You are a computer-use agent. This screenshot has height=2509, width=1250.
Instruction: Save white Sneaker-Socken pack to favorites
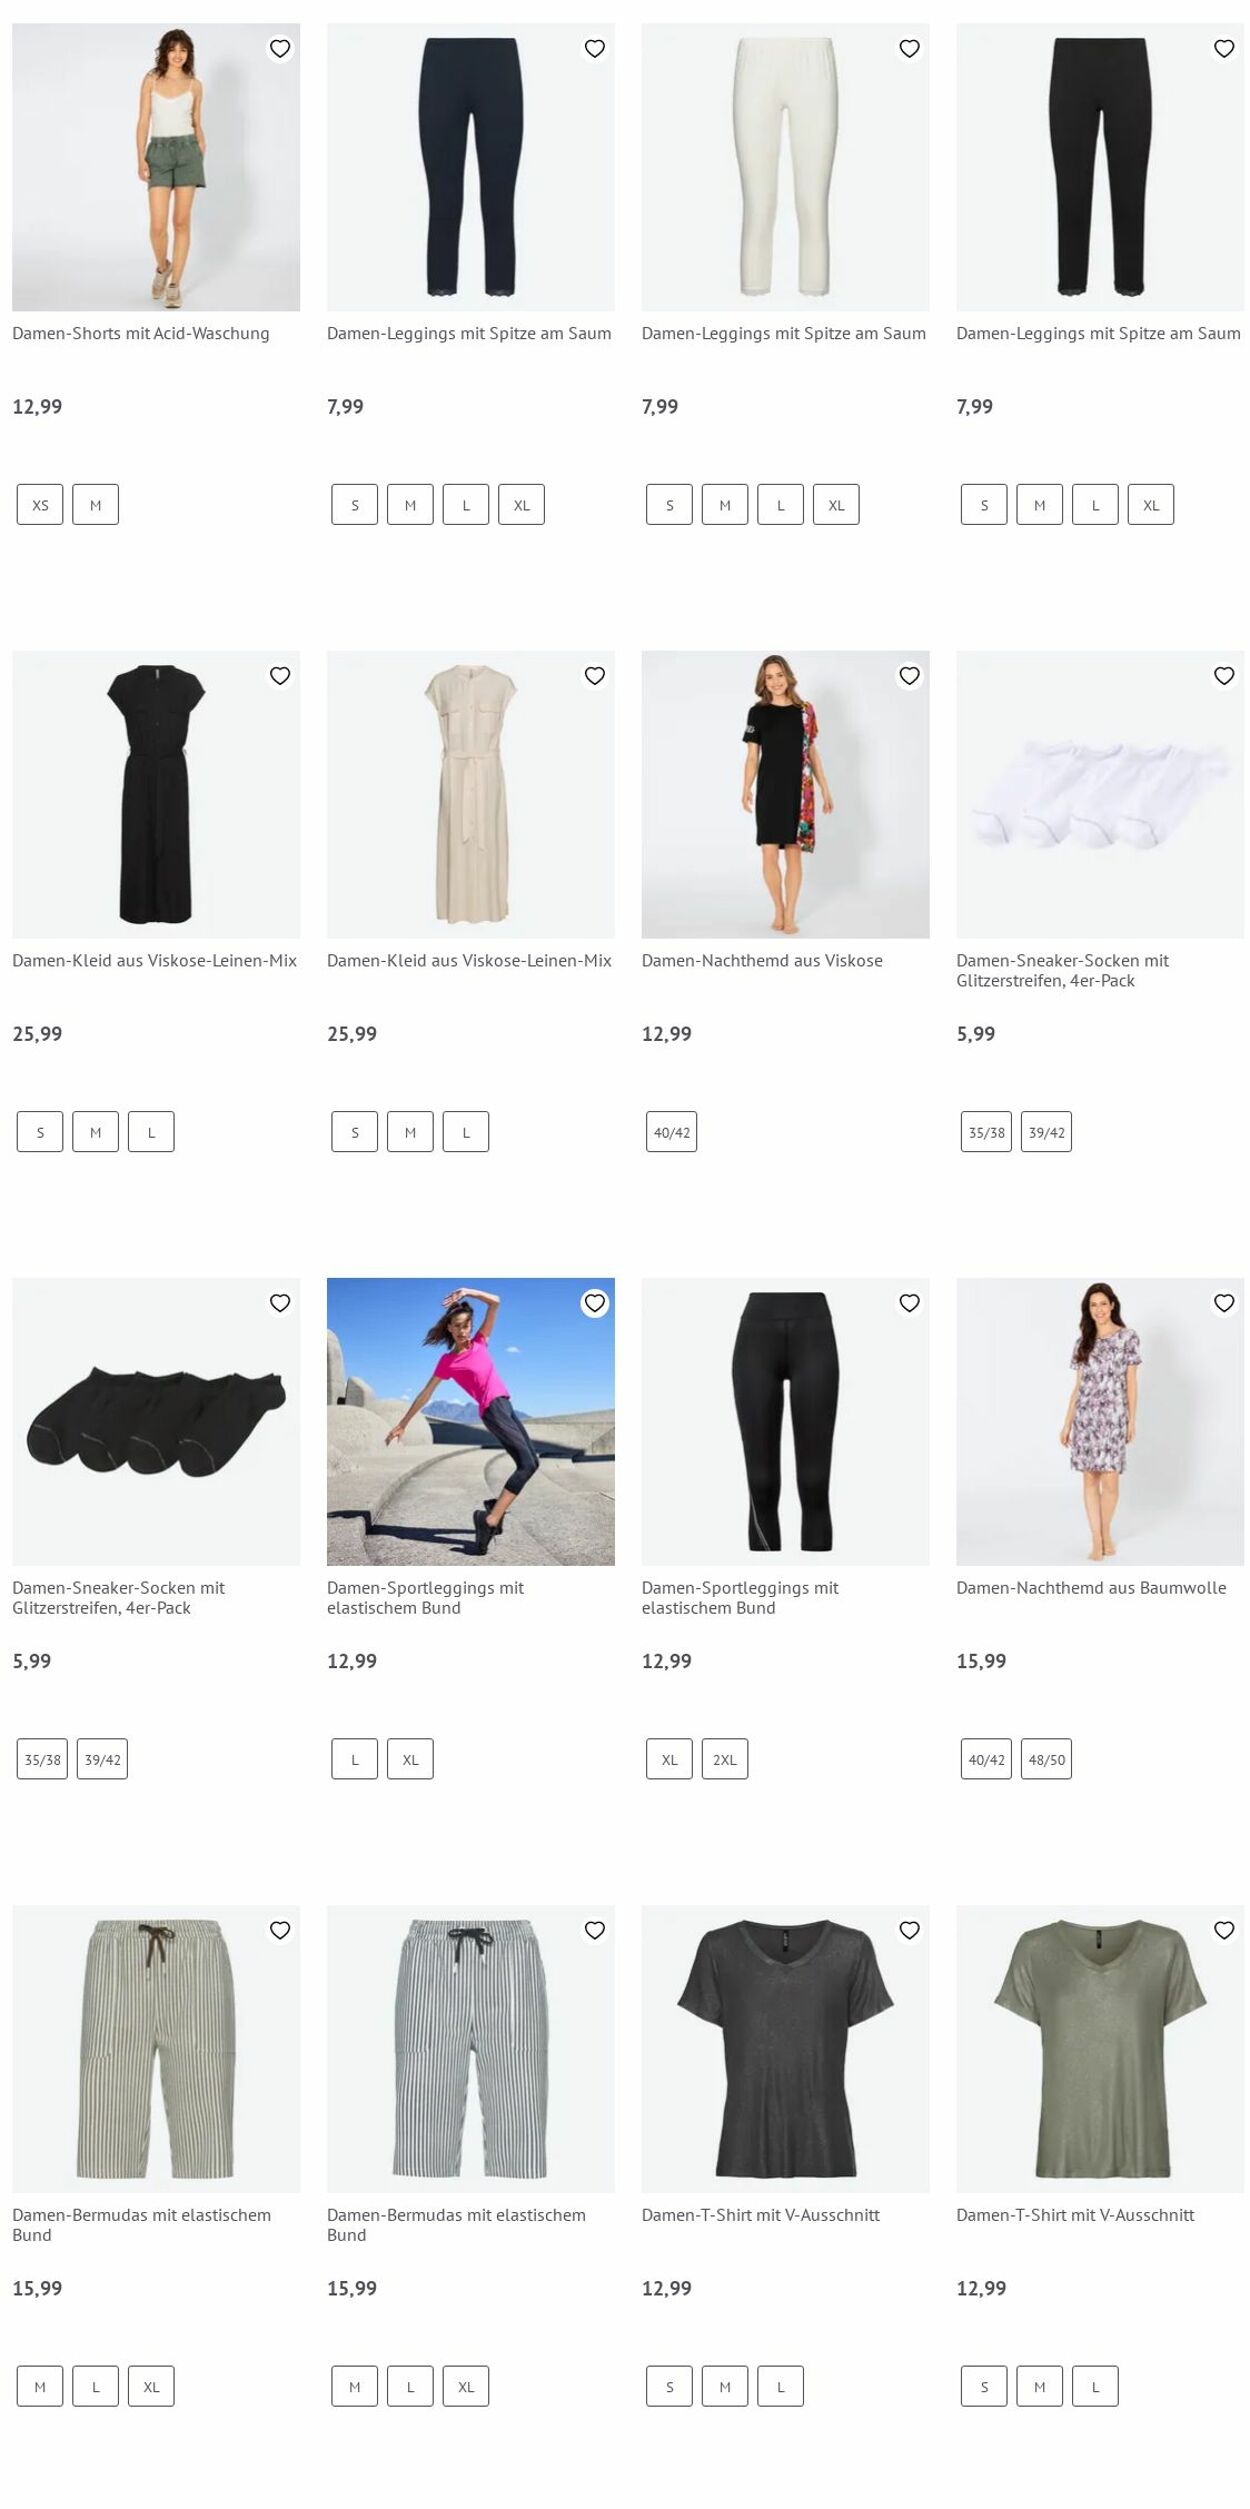1224,676
